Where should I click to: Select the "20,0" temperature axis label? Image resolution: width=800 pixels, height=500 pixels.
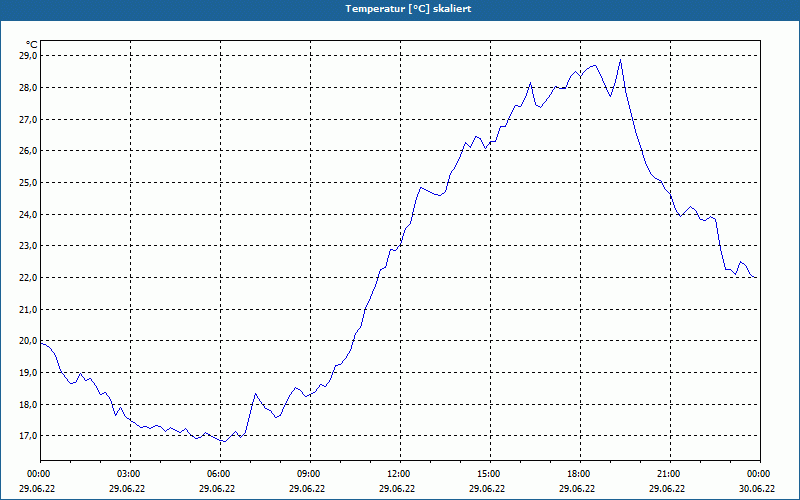coord(28,341)
